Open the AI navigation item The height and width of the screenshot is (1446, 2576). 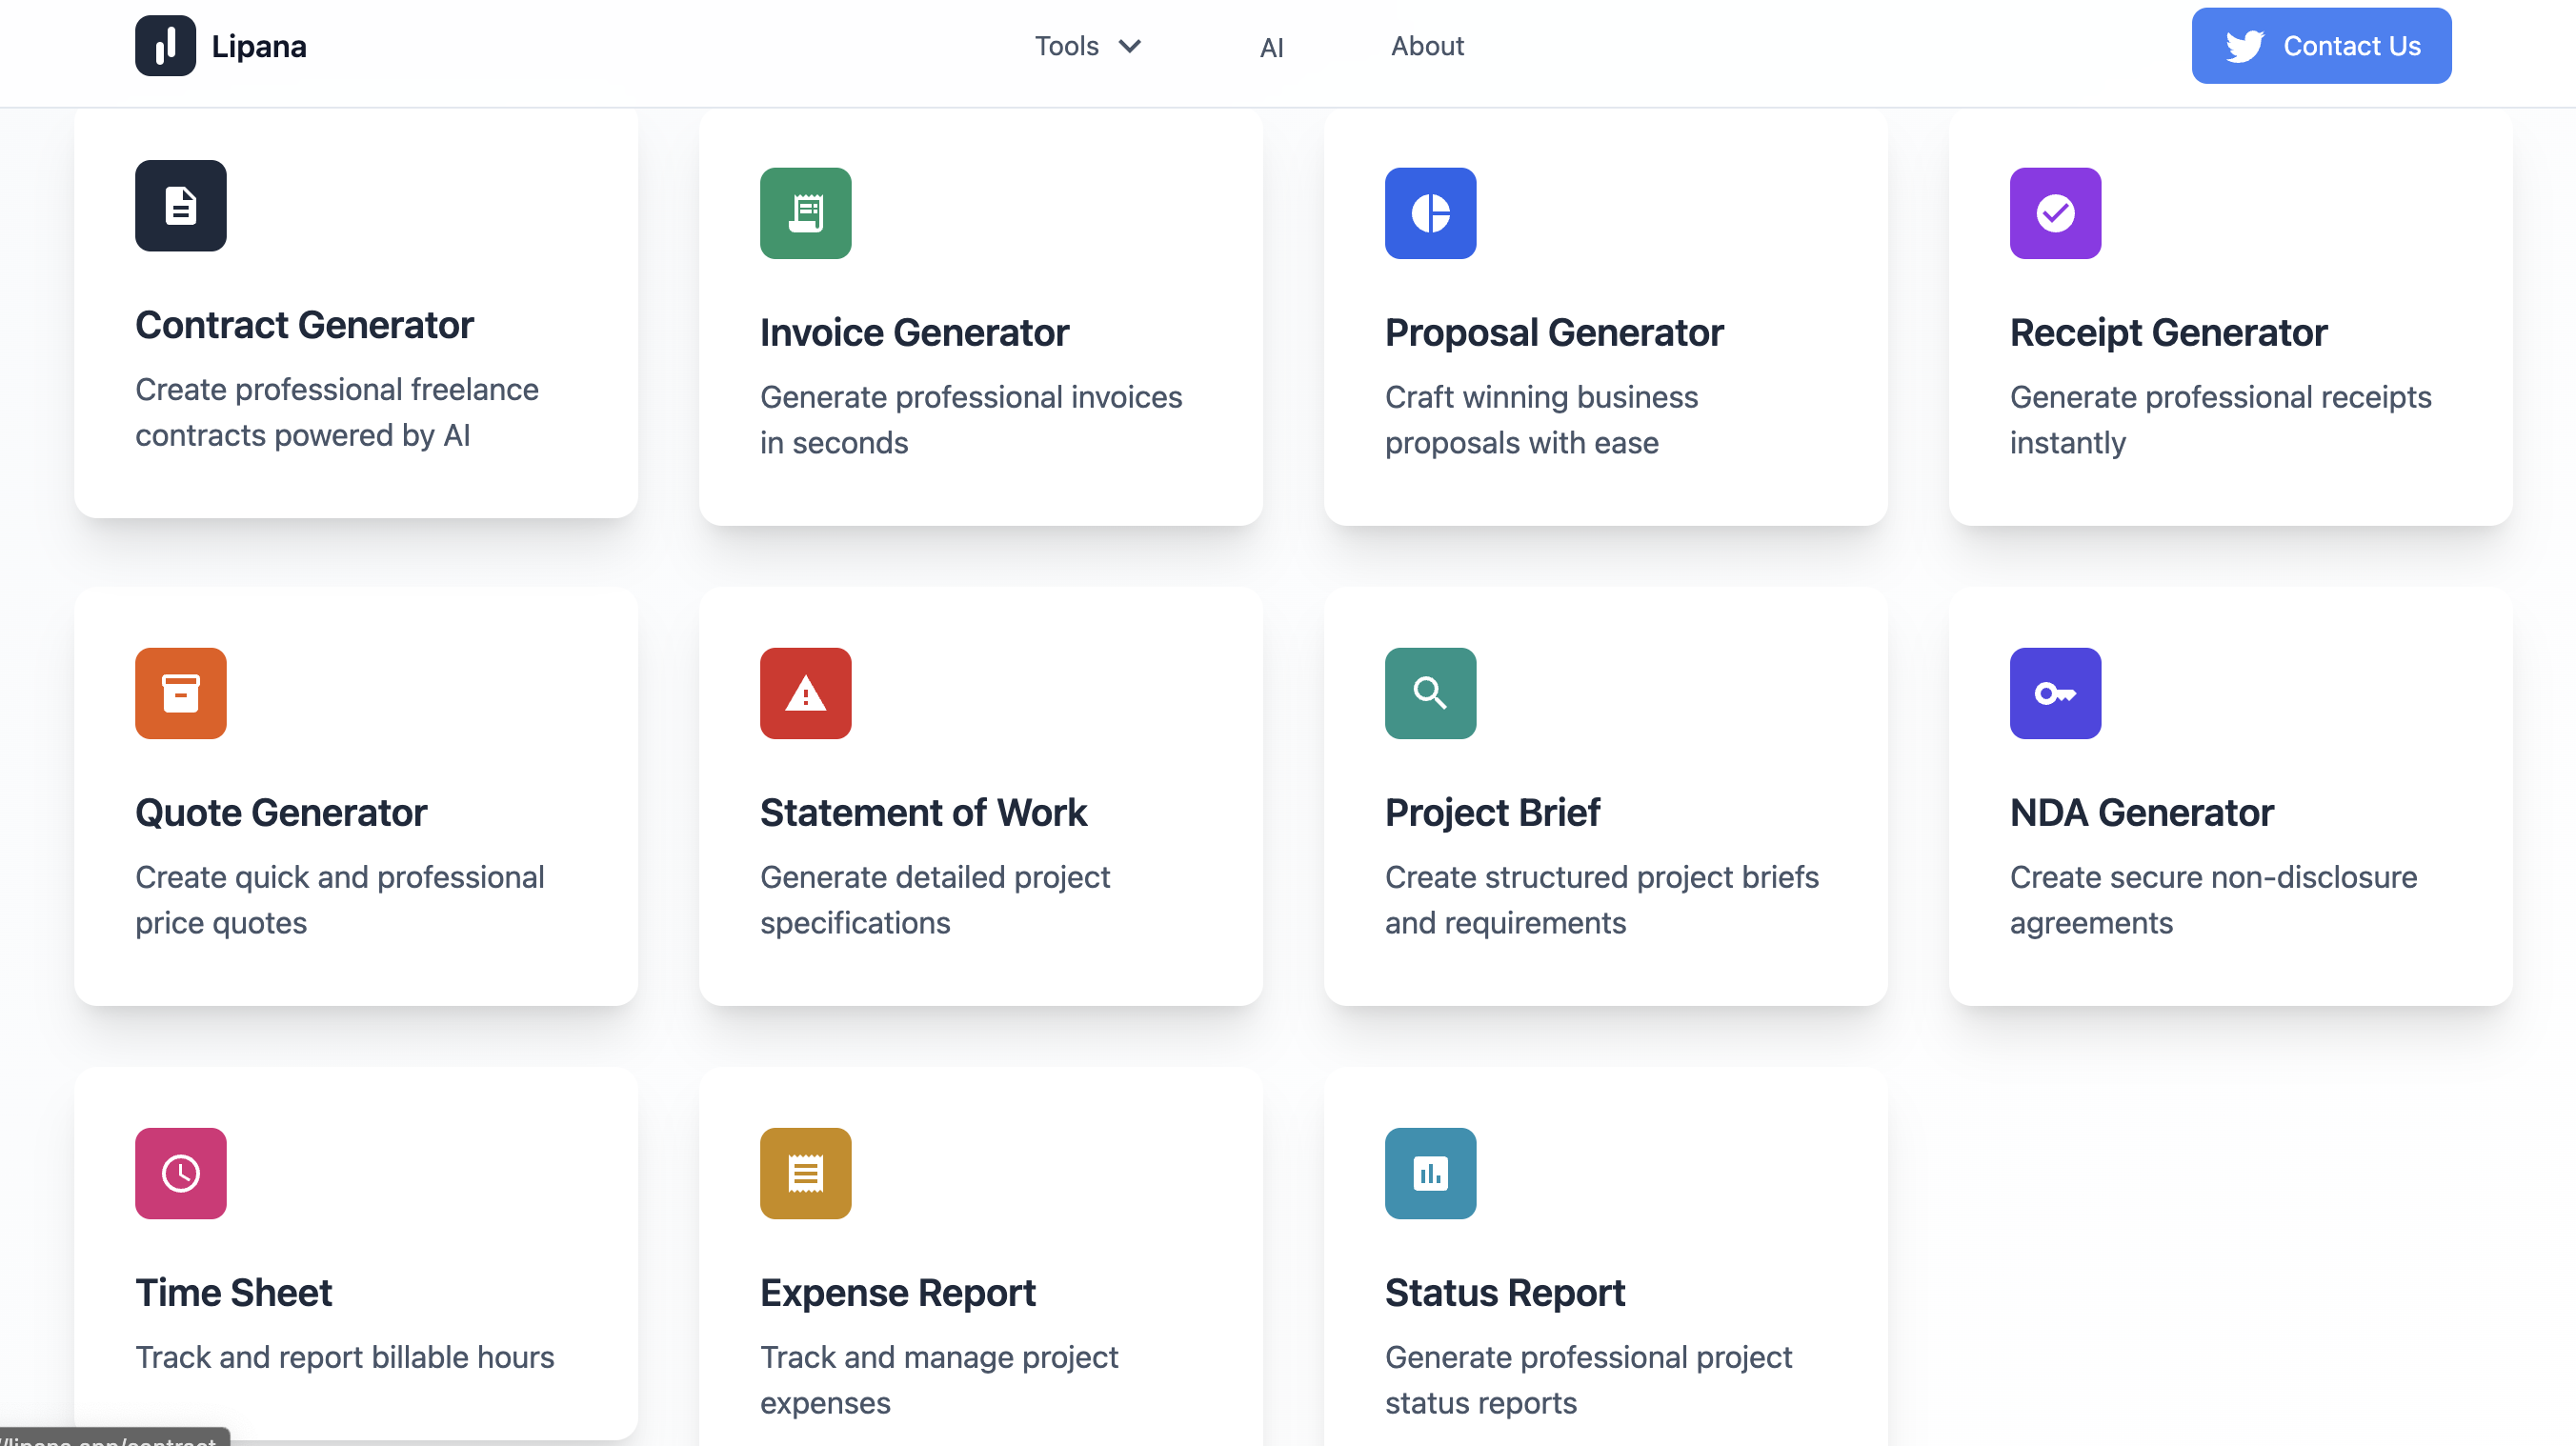click(x=1271, y=48)
